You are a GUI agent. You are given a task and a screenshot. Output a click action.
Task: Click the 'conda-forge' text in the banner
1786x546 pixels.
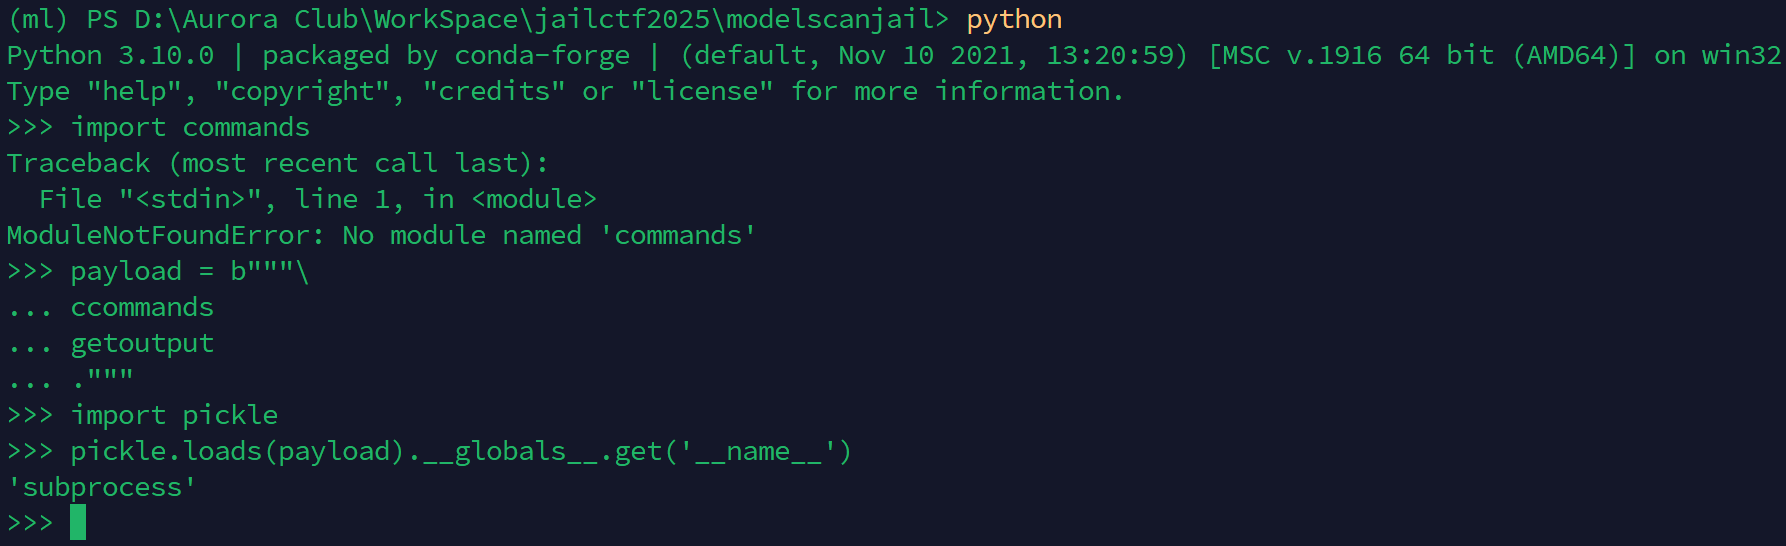click(542, 56)
